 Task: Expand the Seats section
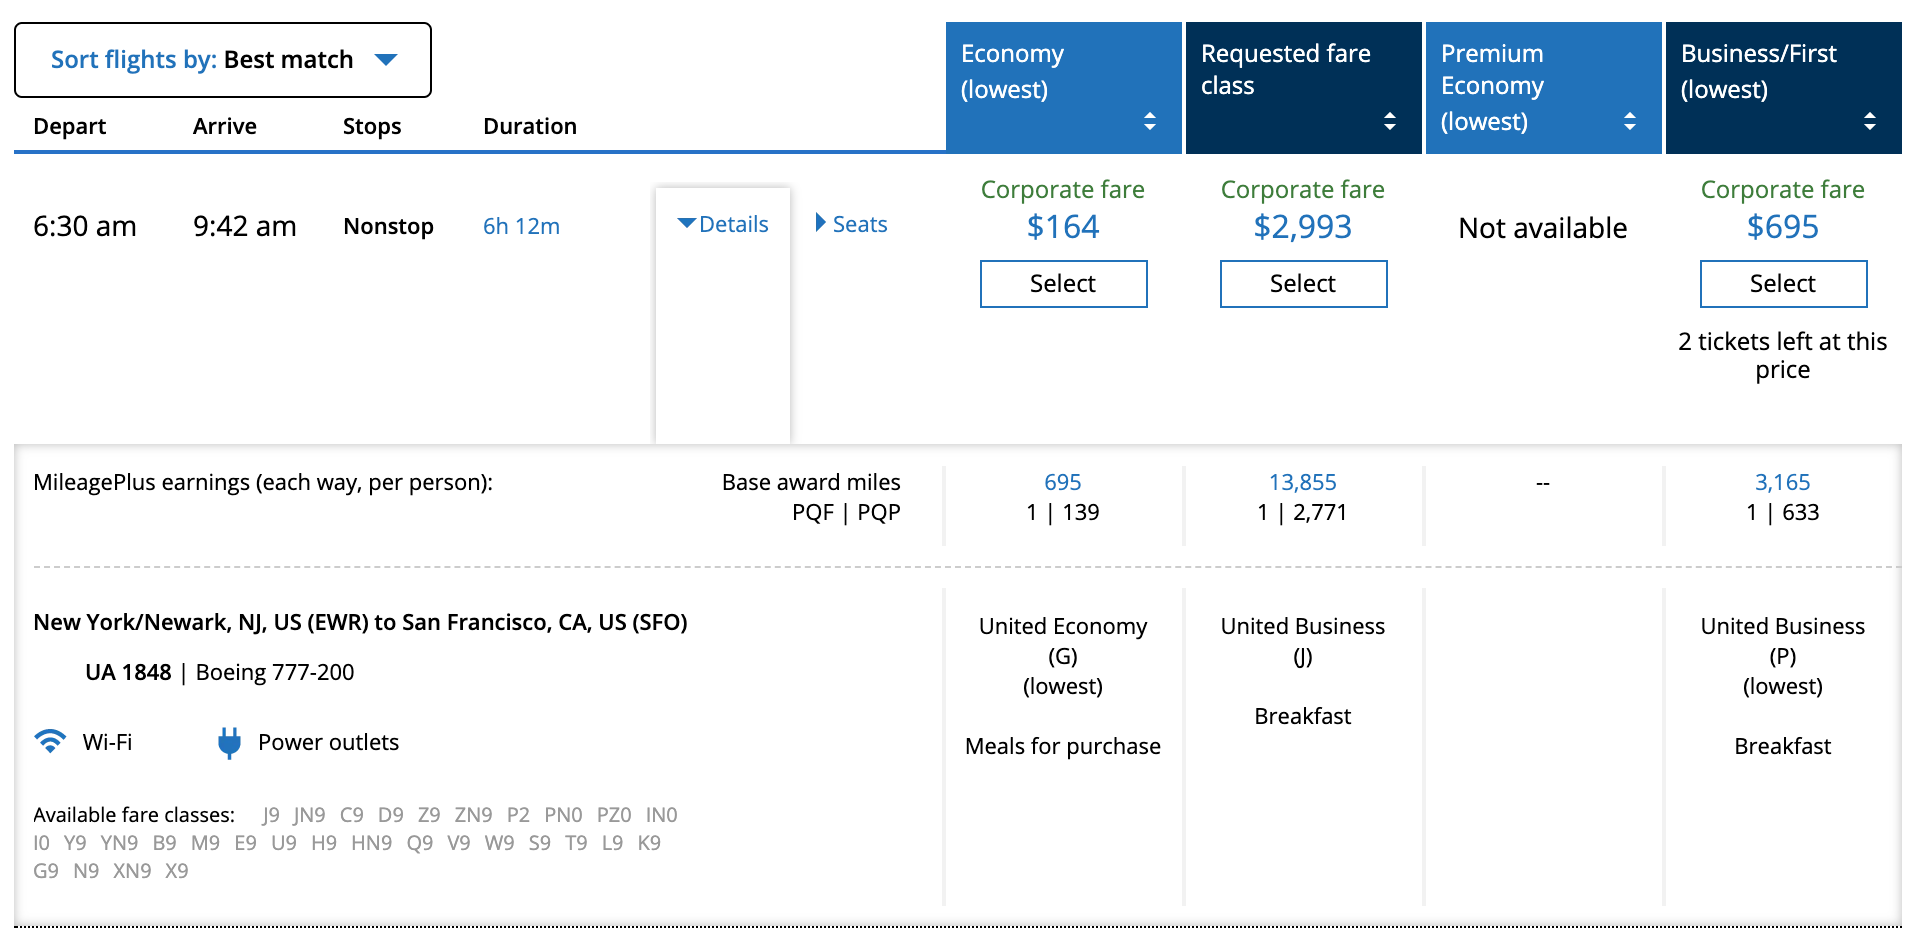(x=851, y=224)
